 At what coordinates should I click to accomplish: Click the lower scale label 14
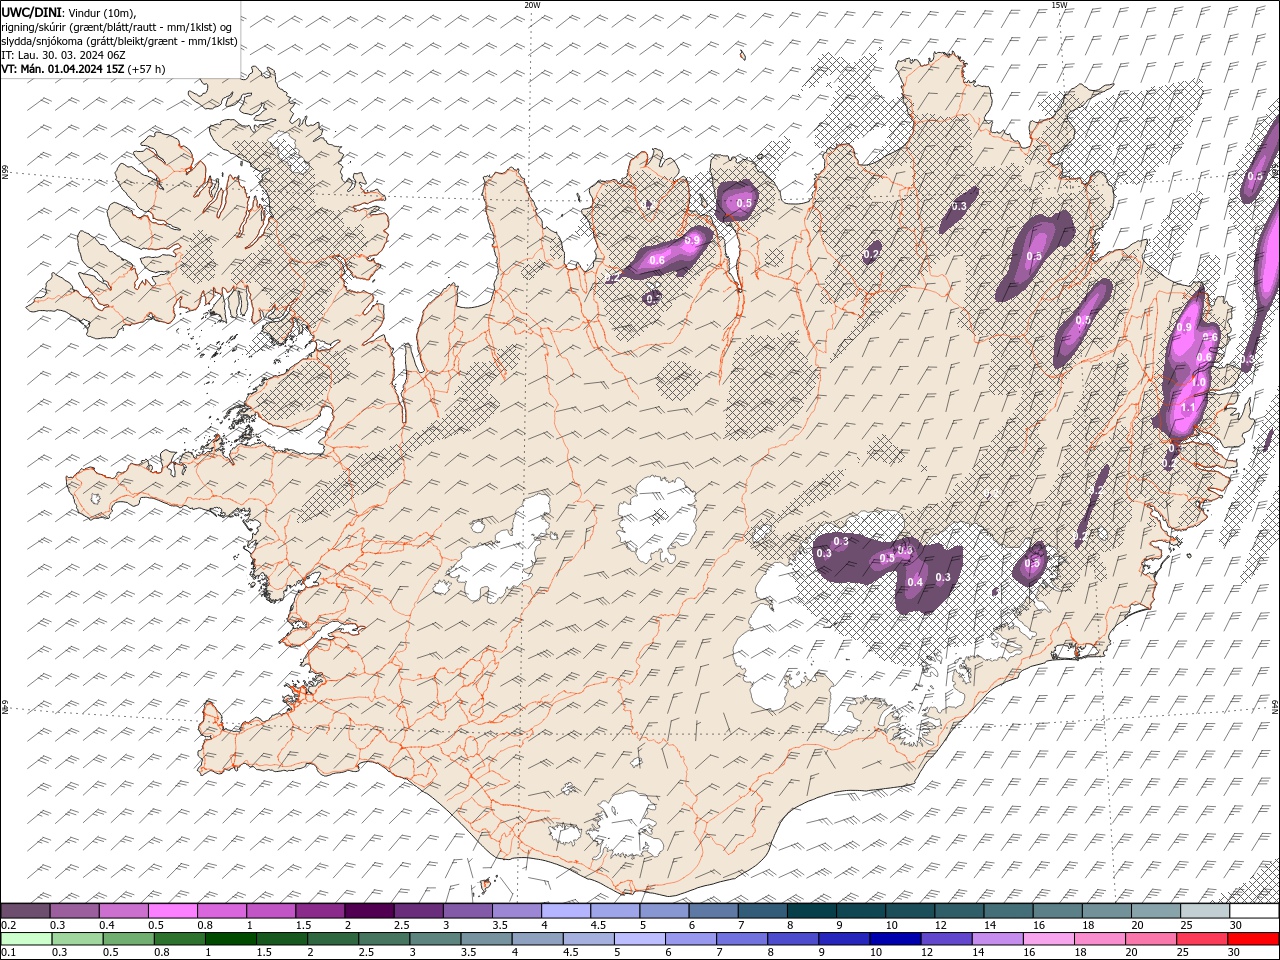coord(978,953)
